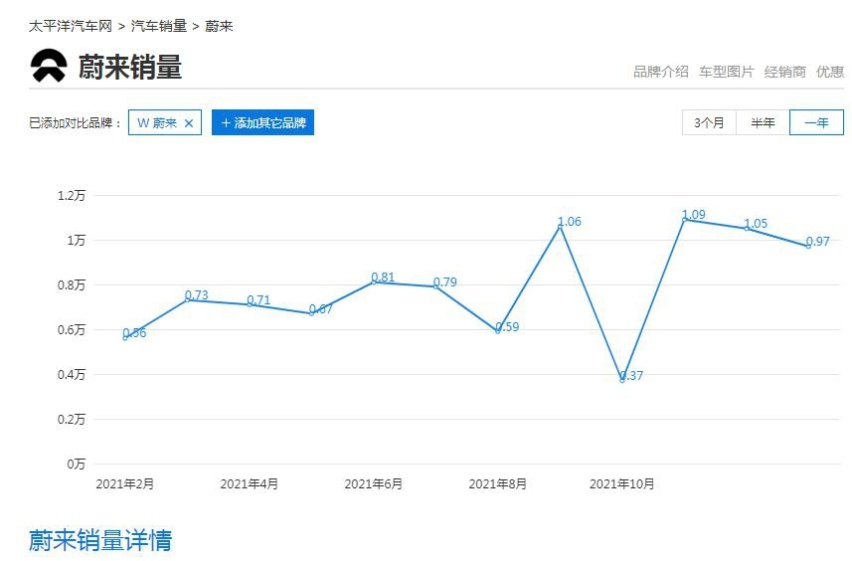
Task: Click the 0.37 data point label
Action: point(631,375)
